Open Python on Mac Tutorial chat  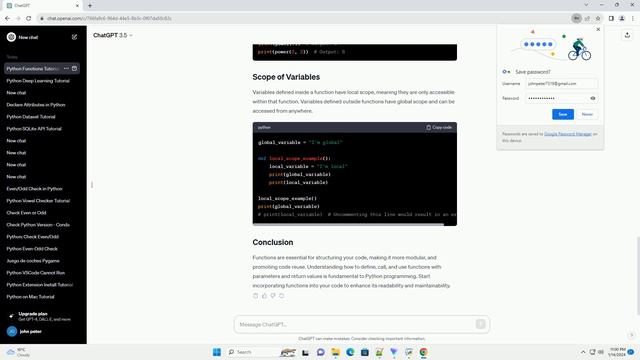pyautogui.click(x=31, y=297)
